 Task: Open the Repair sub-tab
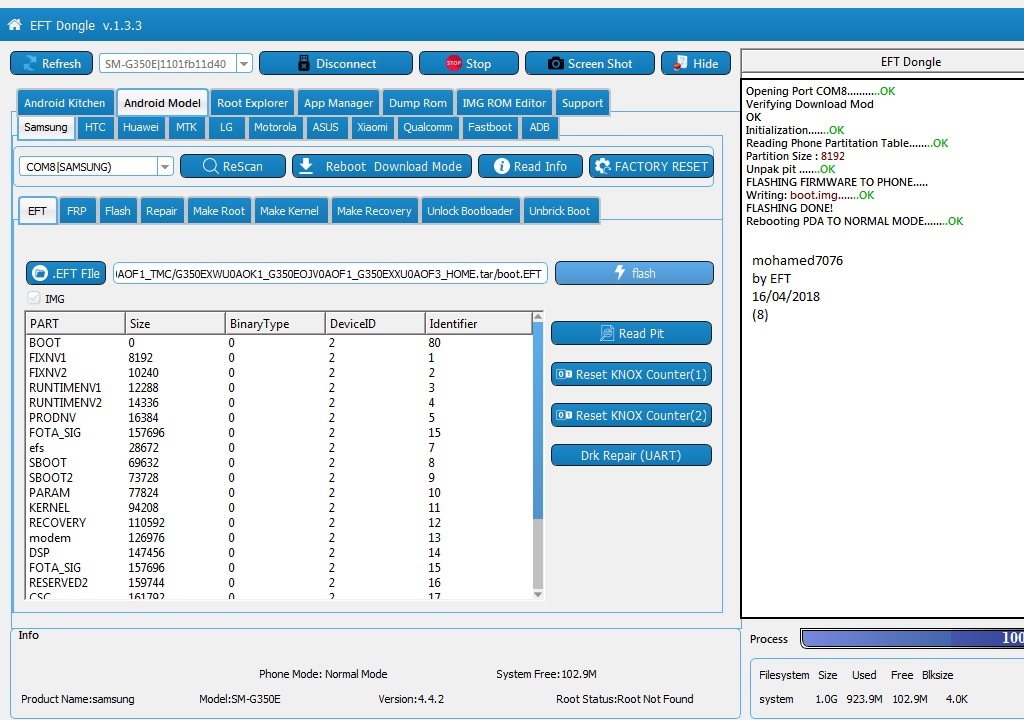click(x=161, y=210)
